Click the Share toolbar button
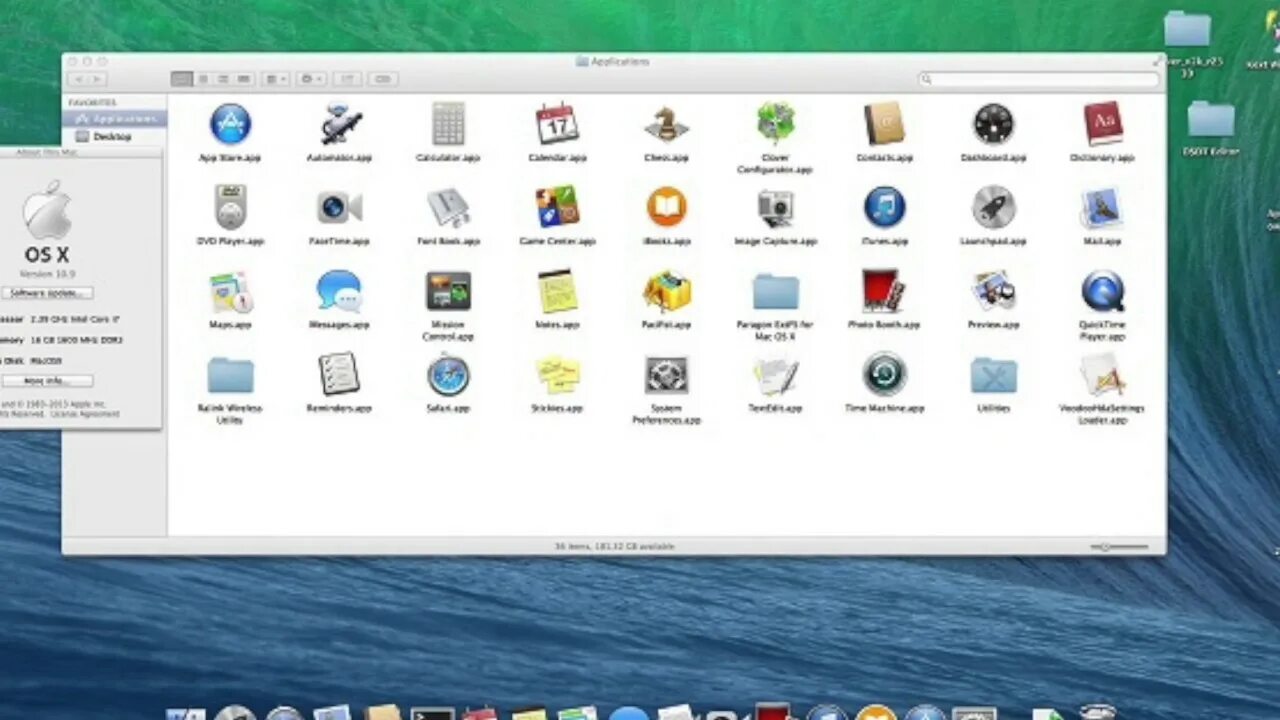The width and height of the screenshot is (1280, 720). (347, 79)
